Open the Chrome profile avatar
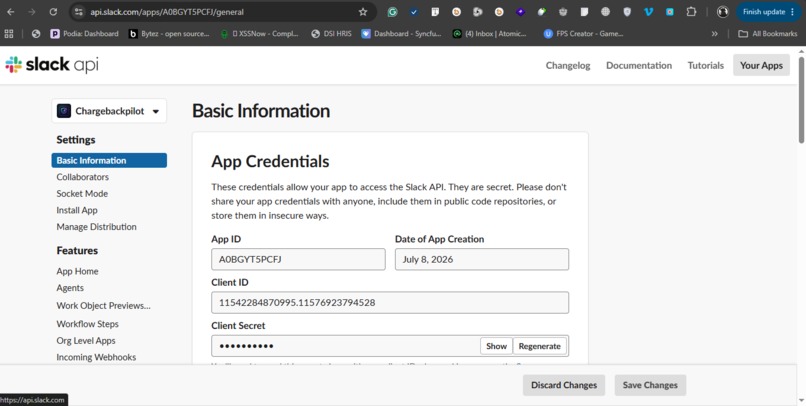This screenshot has width=806, height=406. [x=723, y=12]
